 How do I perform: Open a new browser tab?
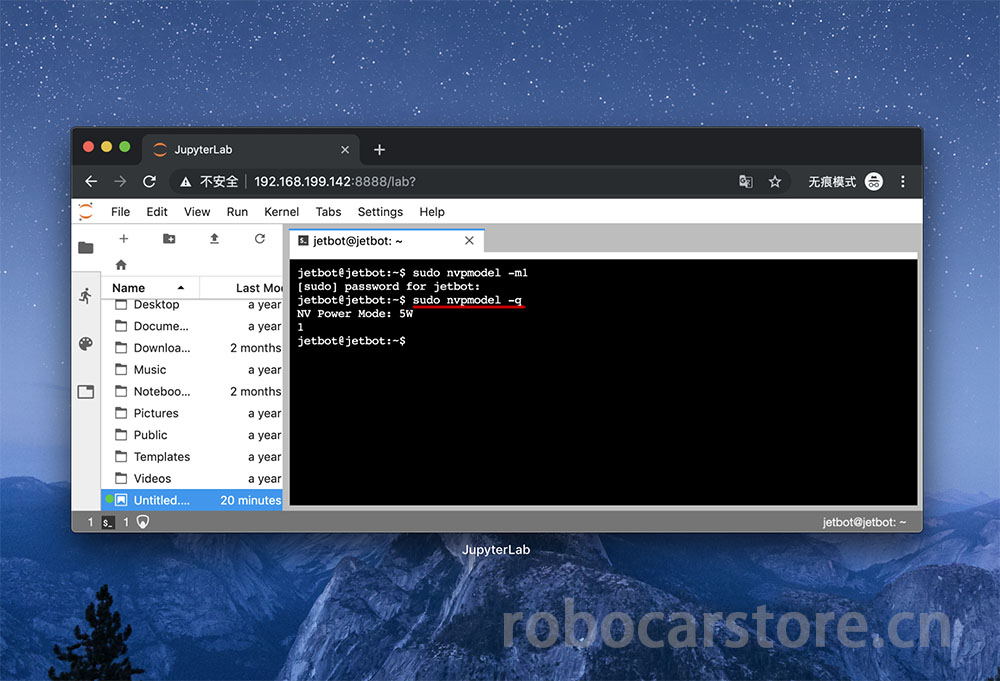[379, 150]
